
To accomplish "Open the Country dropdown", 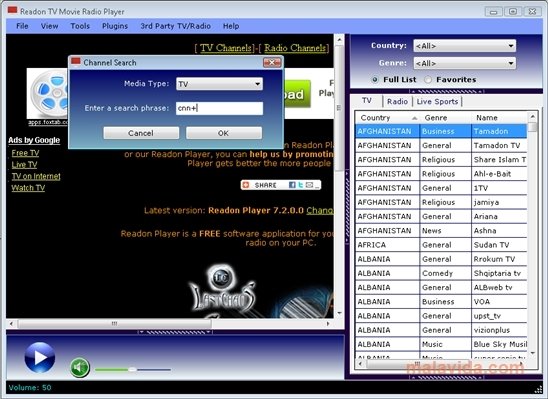I will [x=464, y=46].
